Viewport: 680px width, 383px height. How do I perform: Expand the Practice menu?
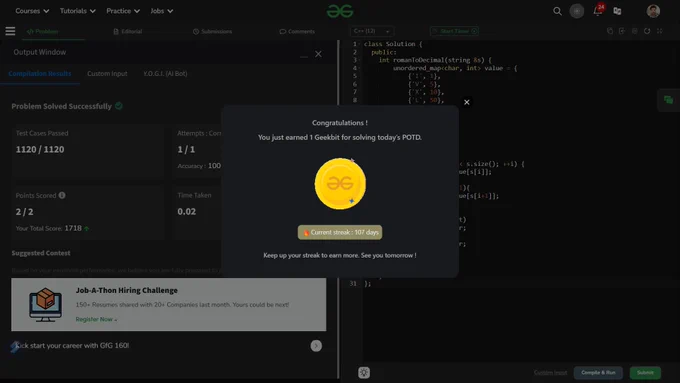(x=123, y=11)
